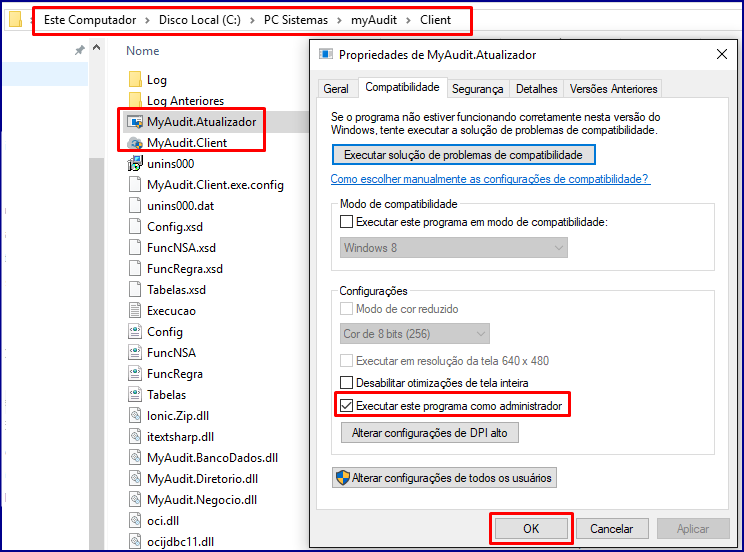
Task: Expand breadcrumb arrow after myAudit
Action: [408, 20]
